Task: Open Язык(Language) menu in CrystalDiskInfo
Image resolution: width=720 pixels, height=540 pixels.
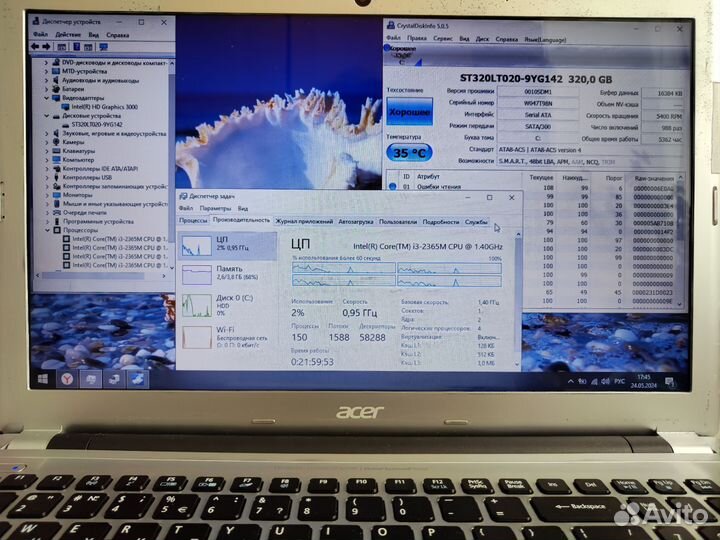Action: pyautogui.click(x=545, y=39)
